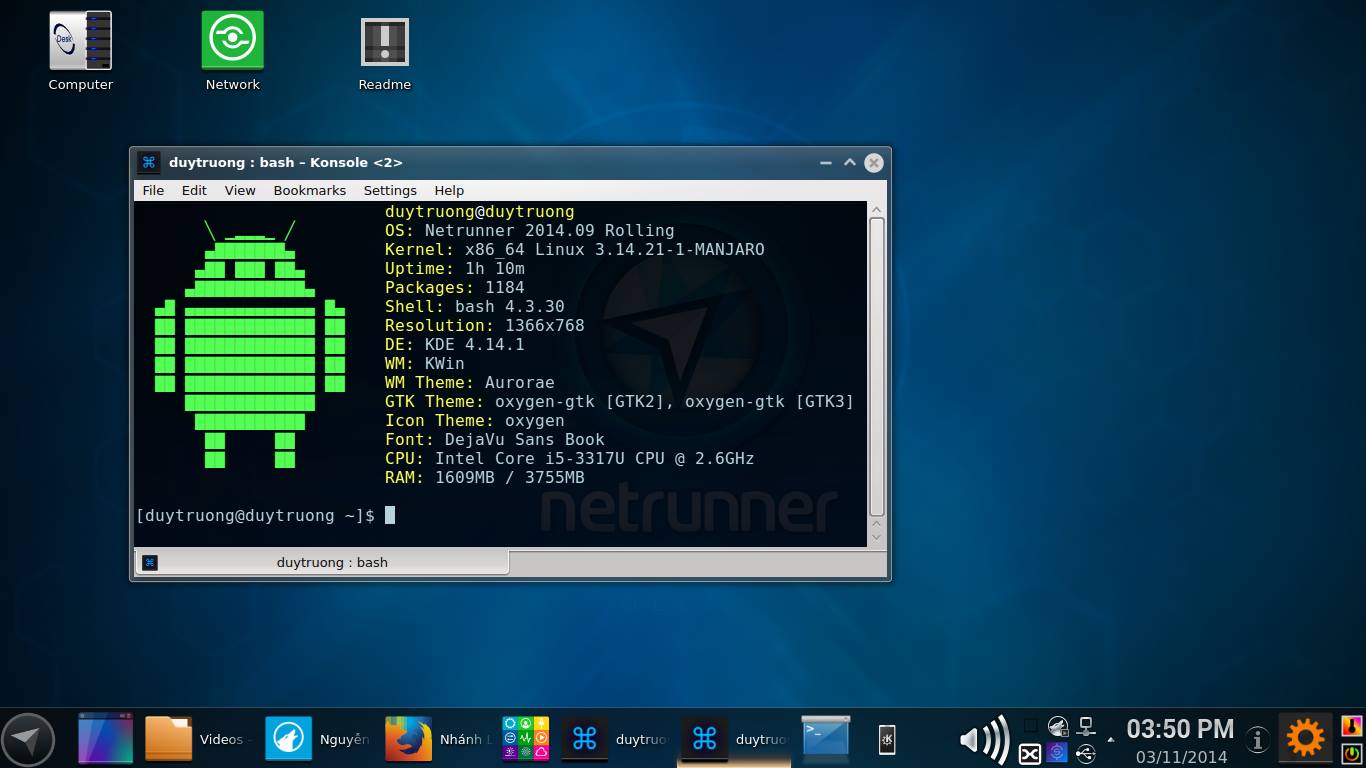Click the 'Resolution: 1366x768' line
The width and height of the screenshot is (1366, 768).
tap(484, 325)
